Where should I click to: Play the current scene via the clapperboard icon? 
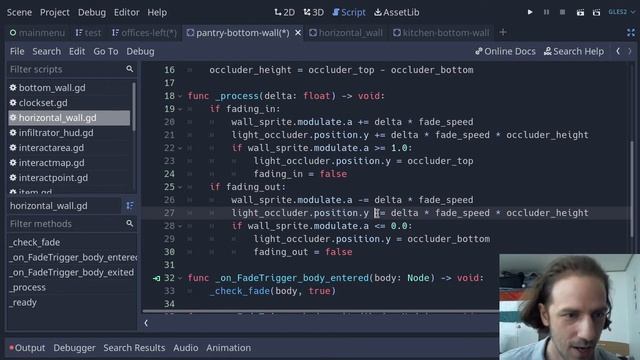point(580,12)
